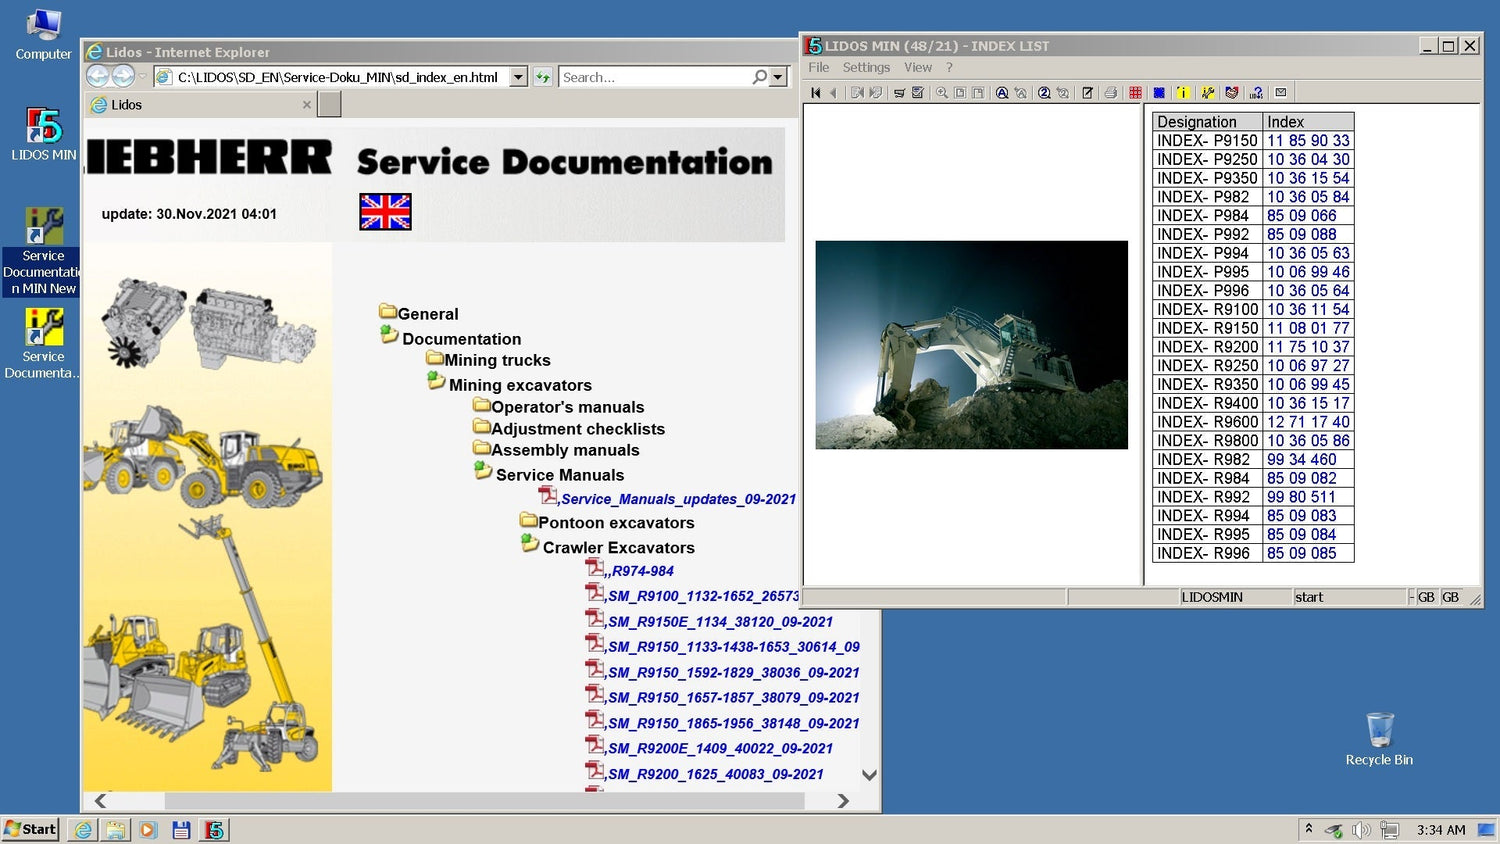The height and width of the screenshot is (844, 1500).
Task: Select the Lidos browser tab
Action: pyautogui.click(x=200, y=105)
